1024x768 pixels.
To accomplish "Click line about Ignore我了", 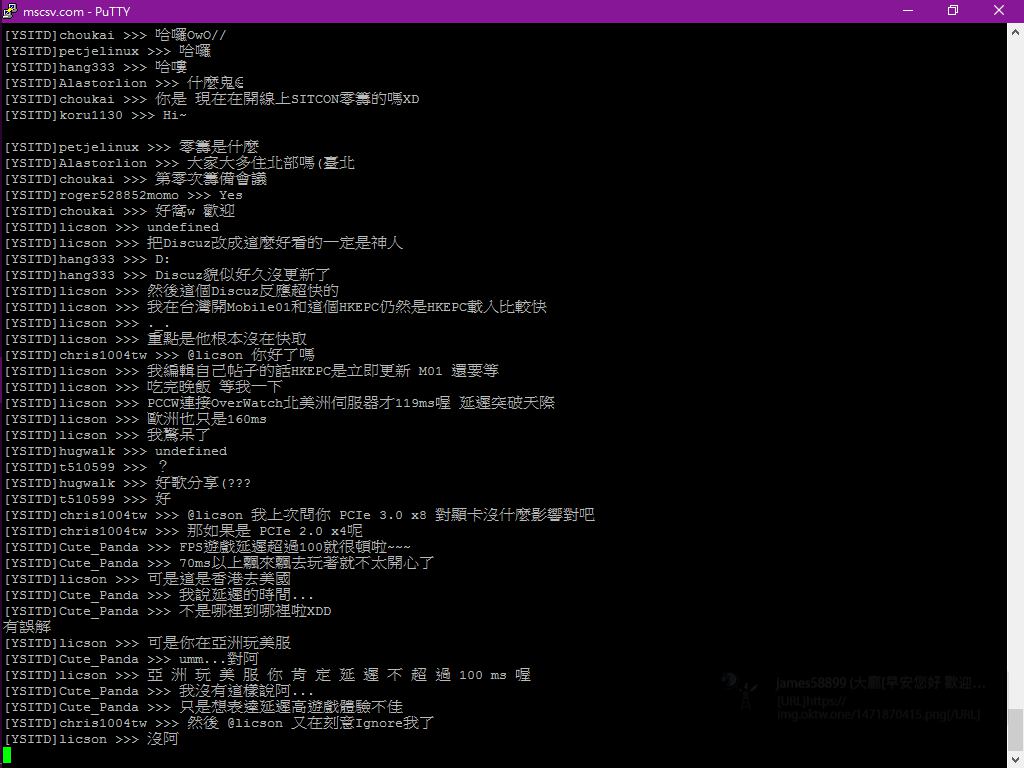I will coord(219,723).
